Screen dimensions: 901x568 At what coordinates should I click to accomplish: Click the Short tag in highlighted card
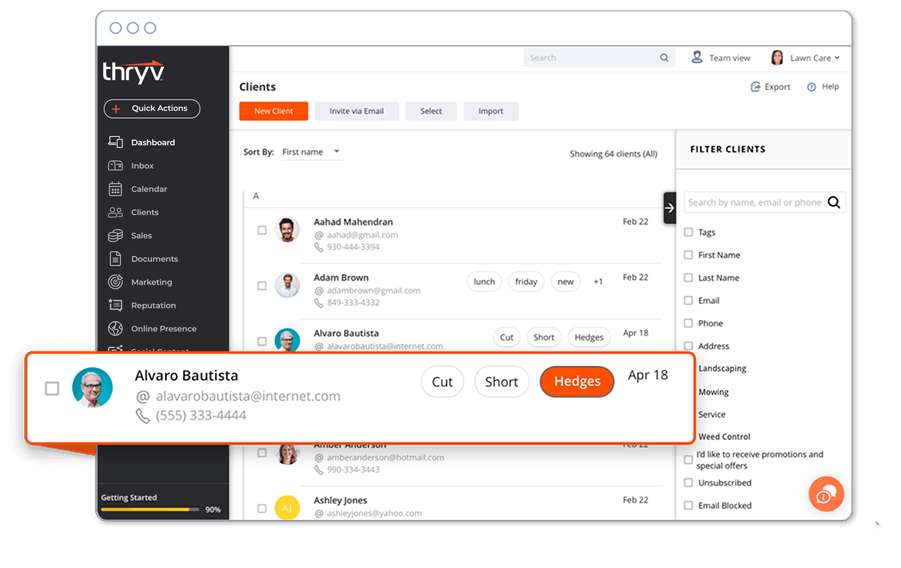pyautogui.click(x=502, y=382)
